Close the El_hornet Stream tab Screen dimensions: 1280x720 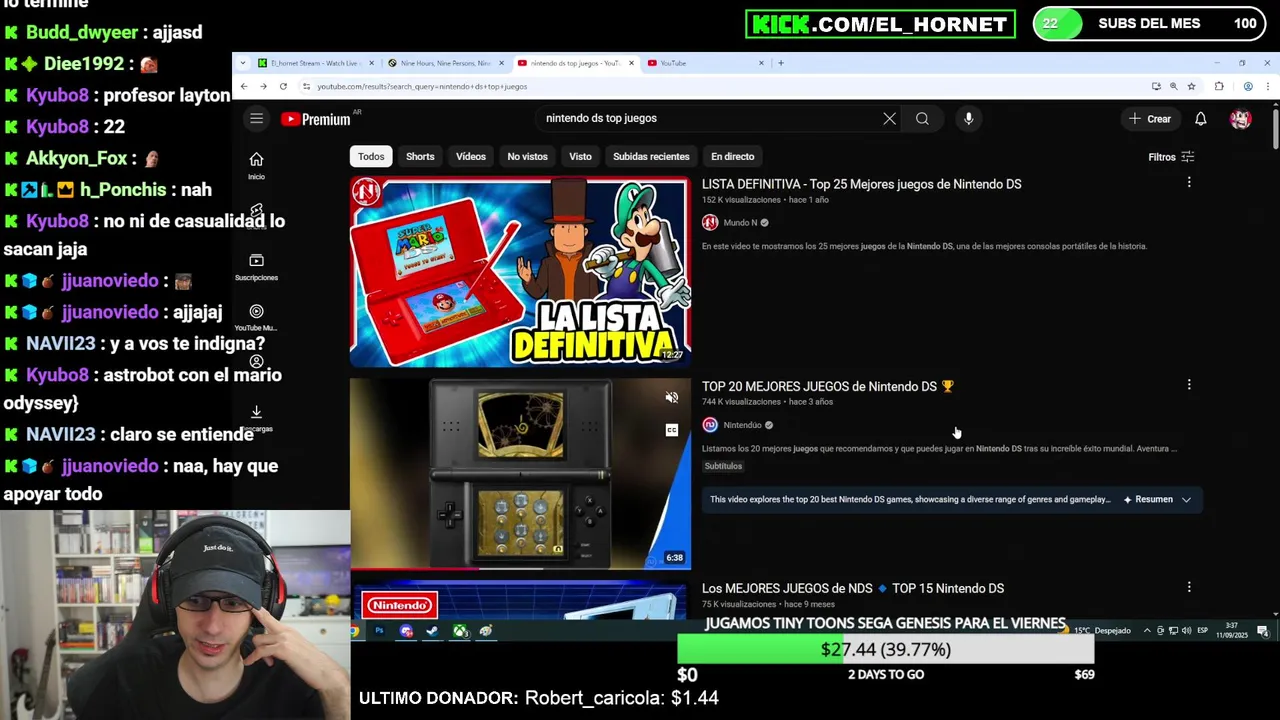371,63
